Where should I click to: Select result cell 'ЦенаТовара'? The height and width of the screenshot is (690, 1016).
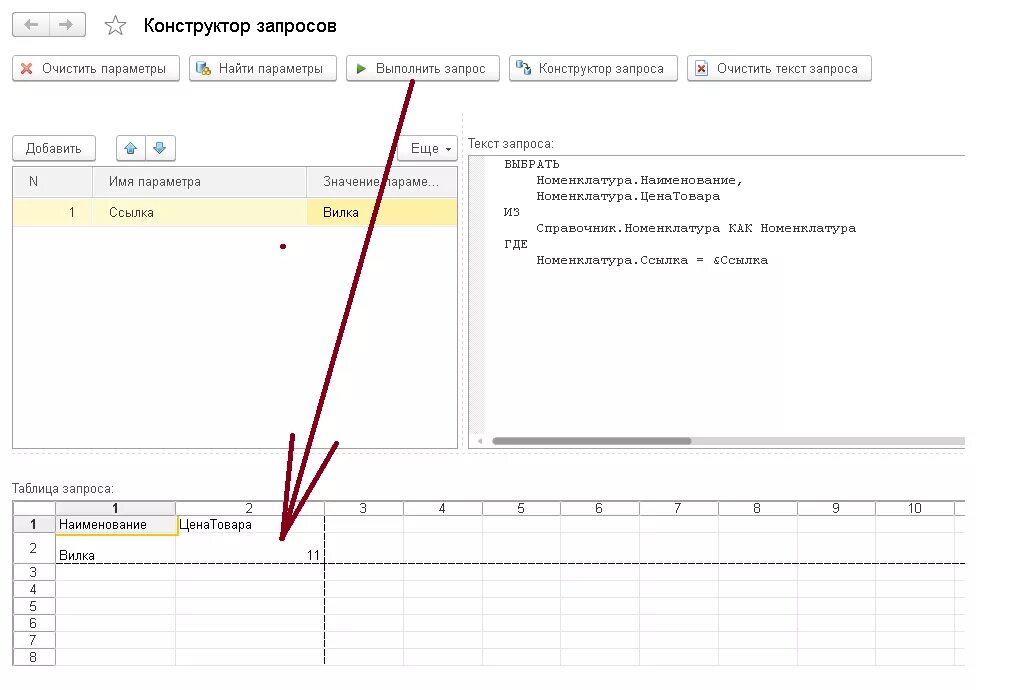250,525
